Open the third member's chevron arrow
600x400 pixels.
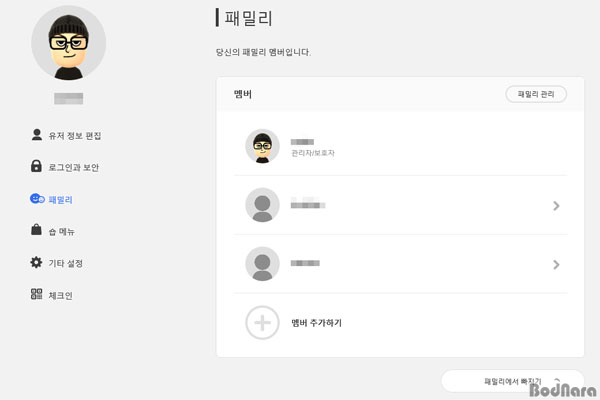[556, 264]
